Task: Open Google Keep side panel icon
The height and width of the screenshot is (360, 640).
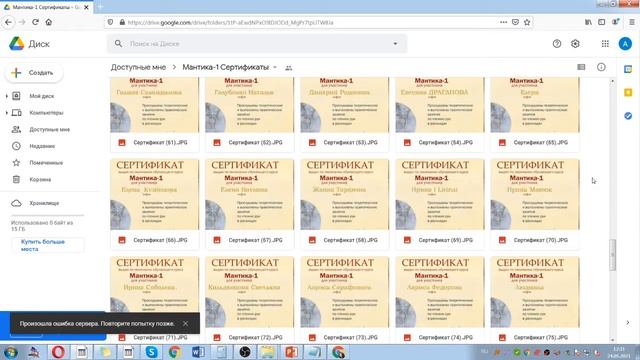Action: 628,93
